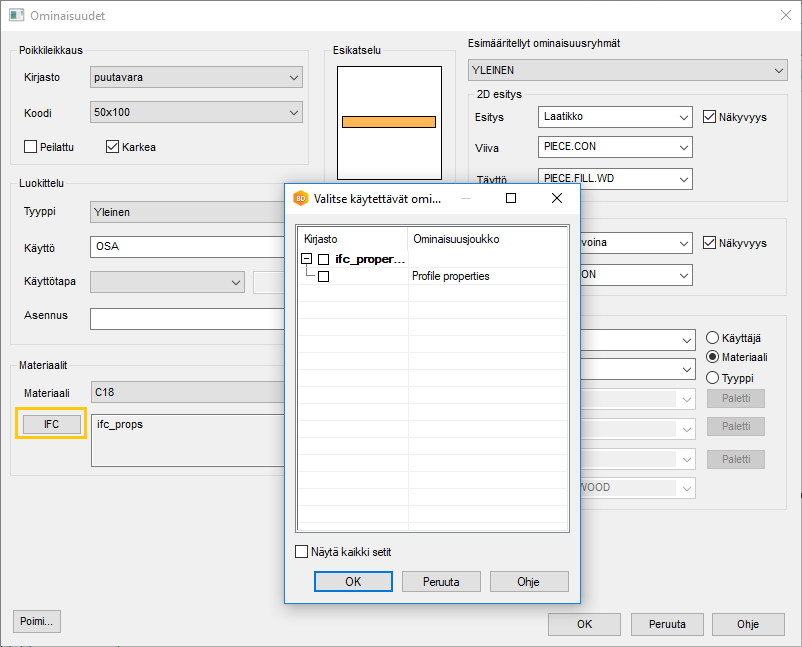Uncheck the Karkea checkbox
This screenshot has height=647, width=802.
[113, 147]
